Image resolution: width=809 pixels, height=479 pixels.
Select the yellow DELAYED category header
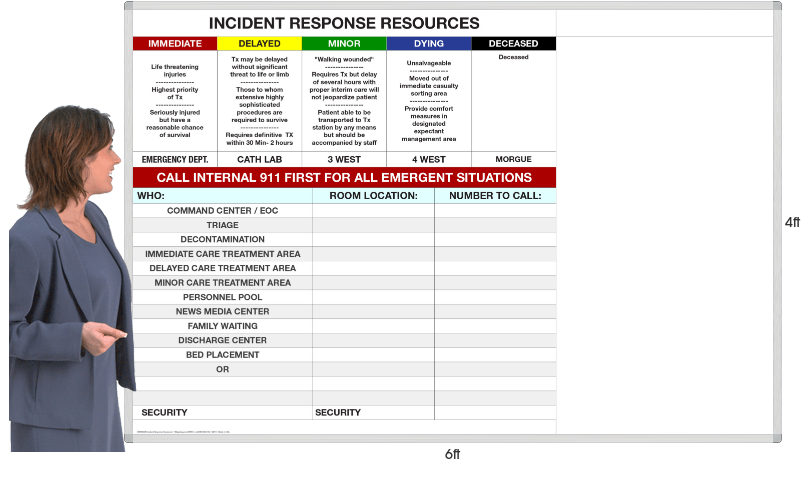coord(259,44)
